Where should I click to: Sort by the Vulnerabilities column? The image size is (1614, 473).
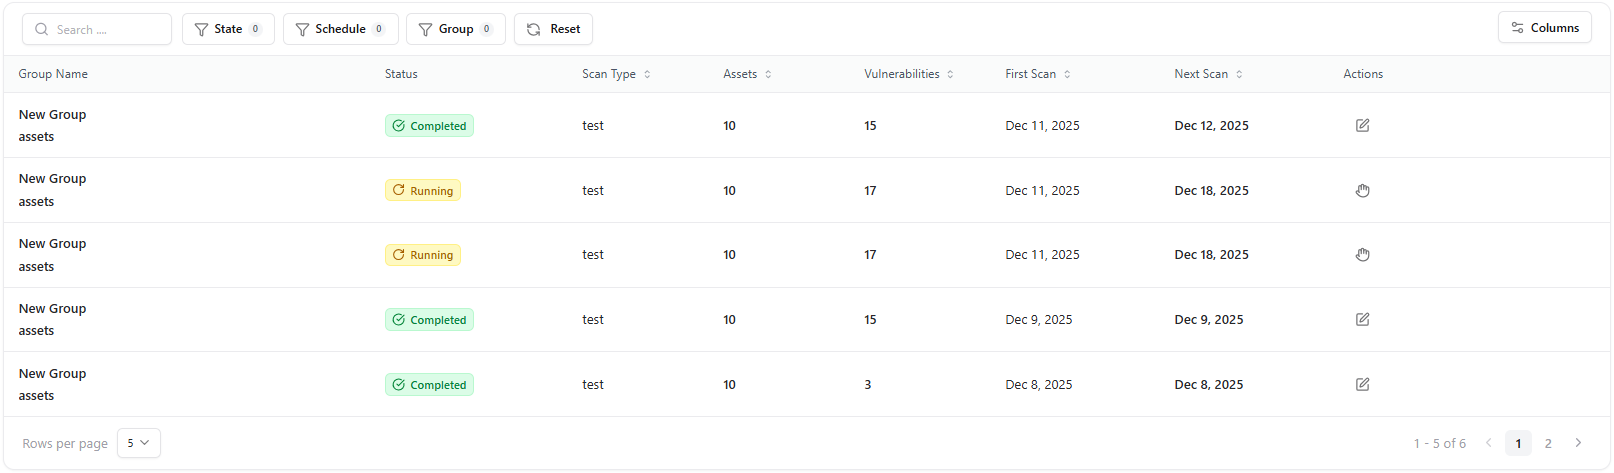pyautogui.click(x=950, y=74)
